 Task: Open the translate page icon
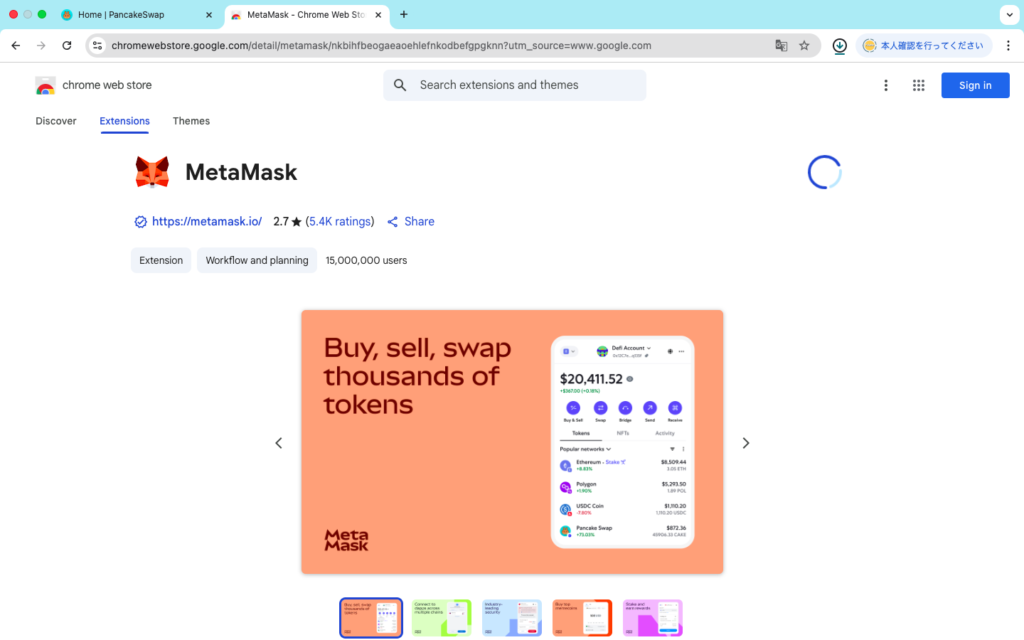pyautogui.click(x=781, y=46)
